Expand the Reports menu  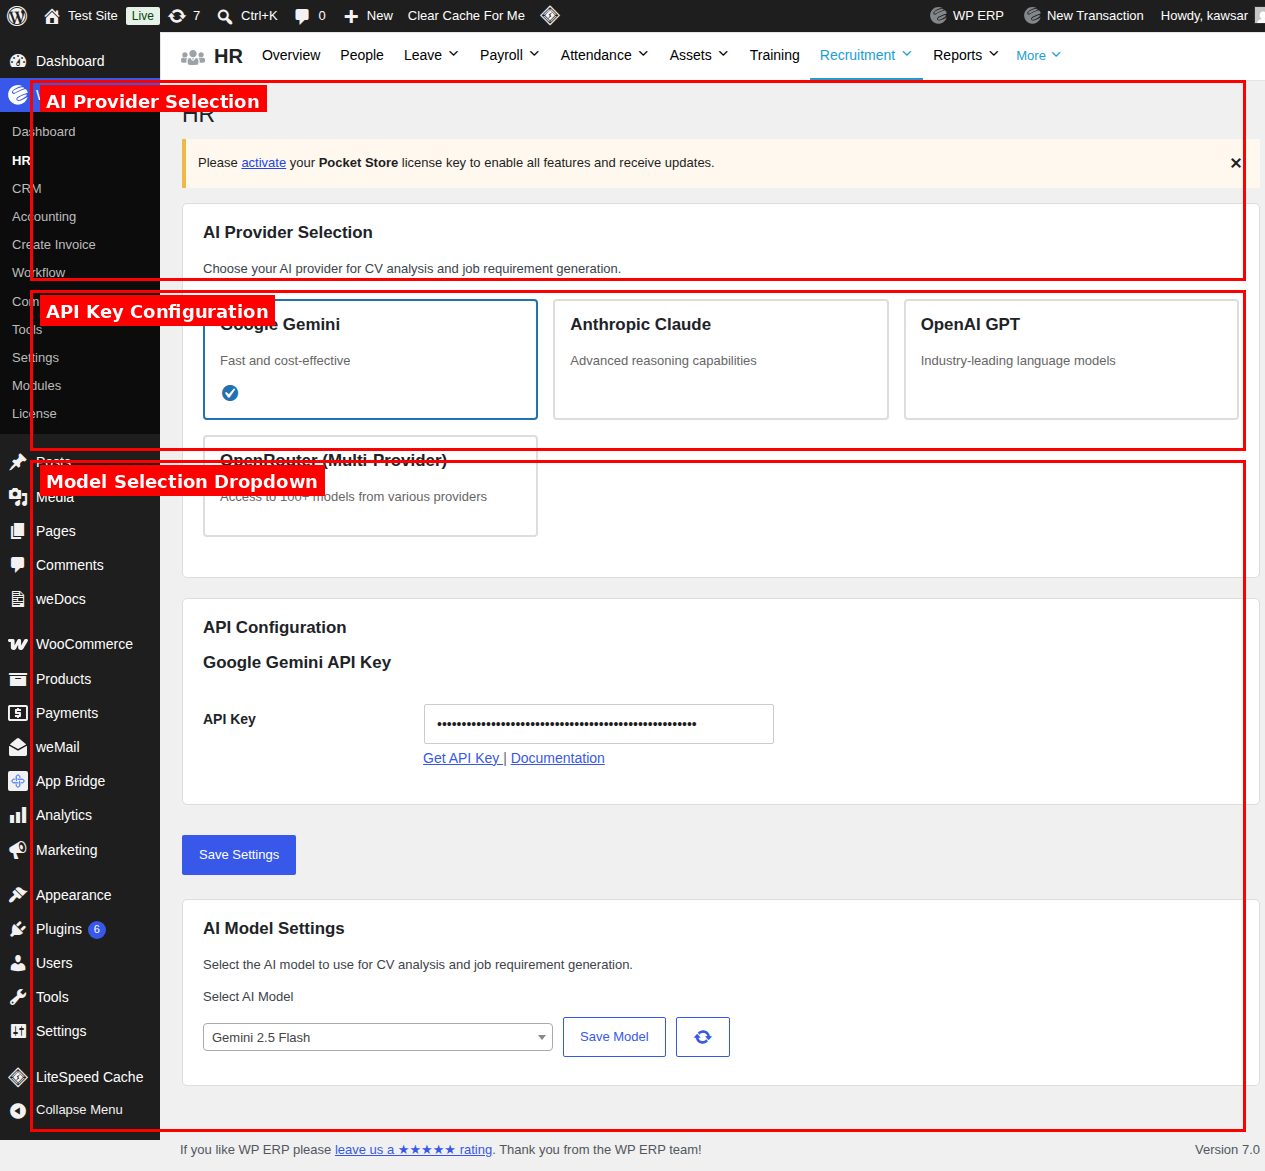(x=966, y=55)
